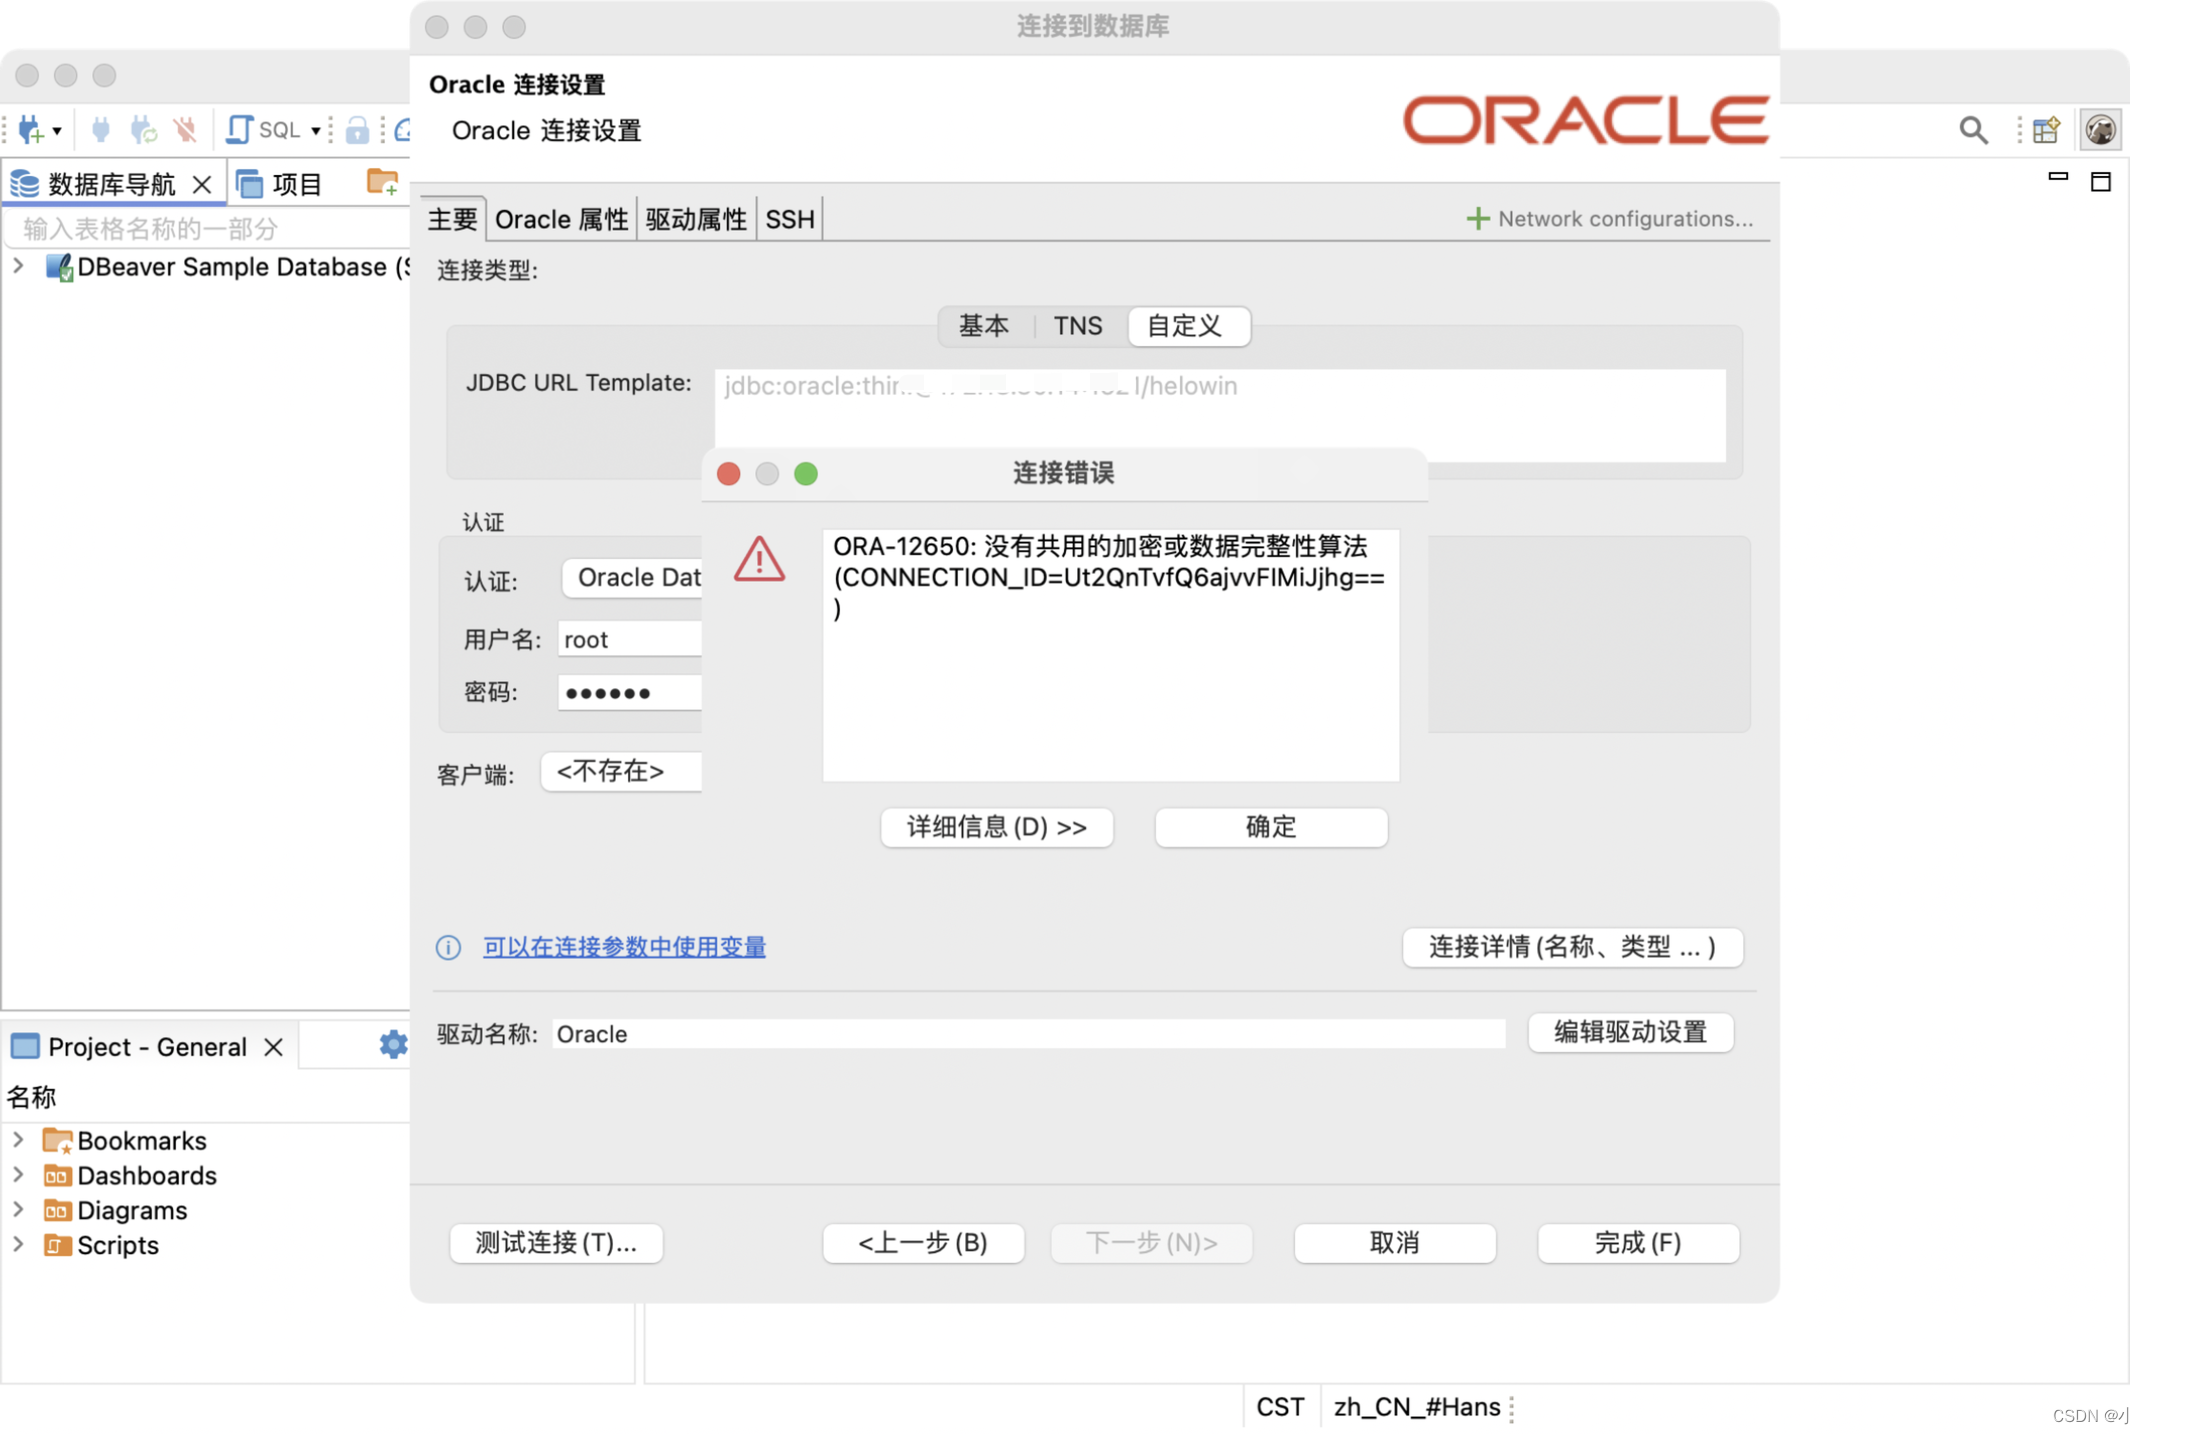Screen dimensions: 2204x1434
Task: Maximize the panel view icon
Action: [x=2101, y=182]
